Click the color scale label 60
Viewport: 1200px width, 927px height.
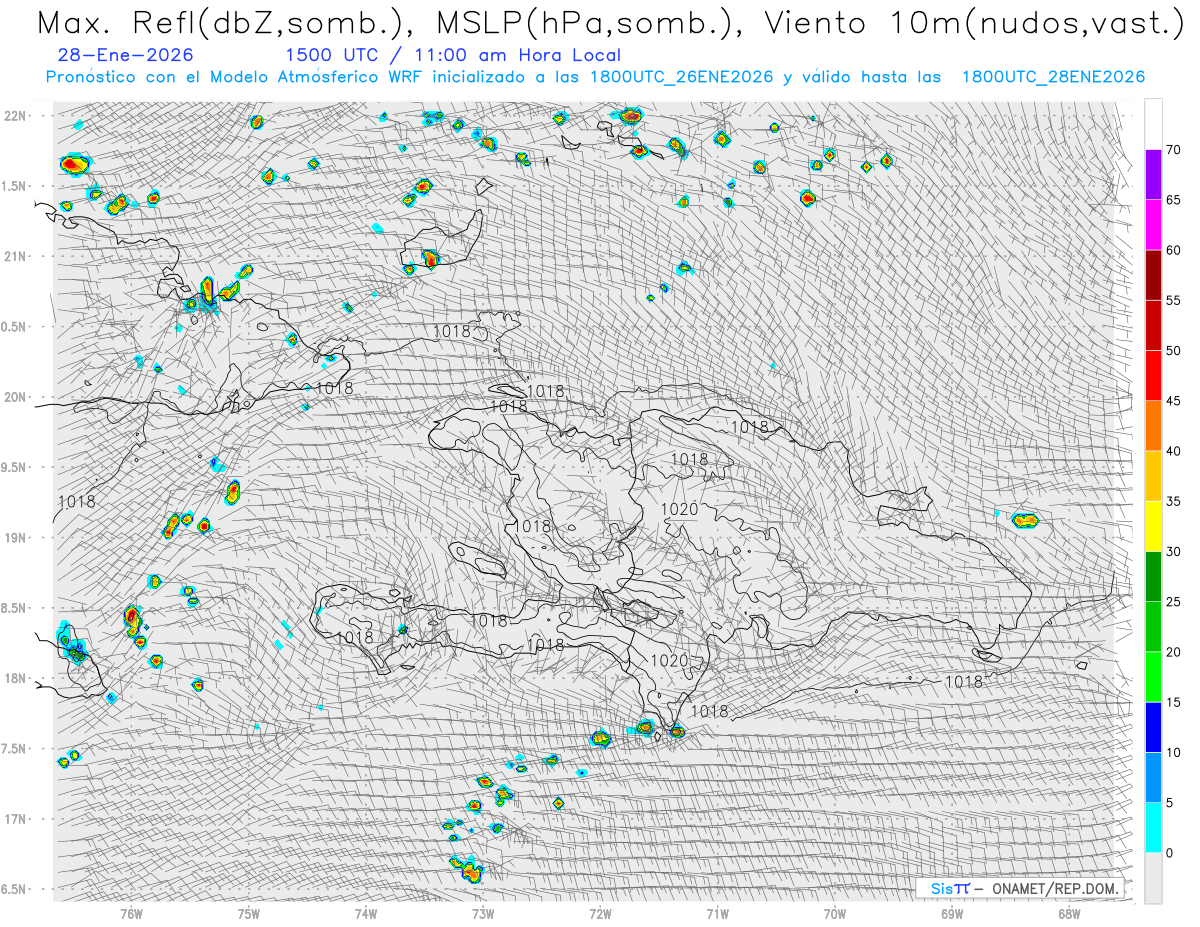[1173, 250]
